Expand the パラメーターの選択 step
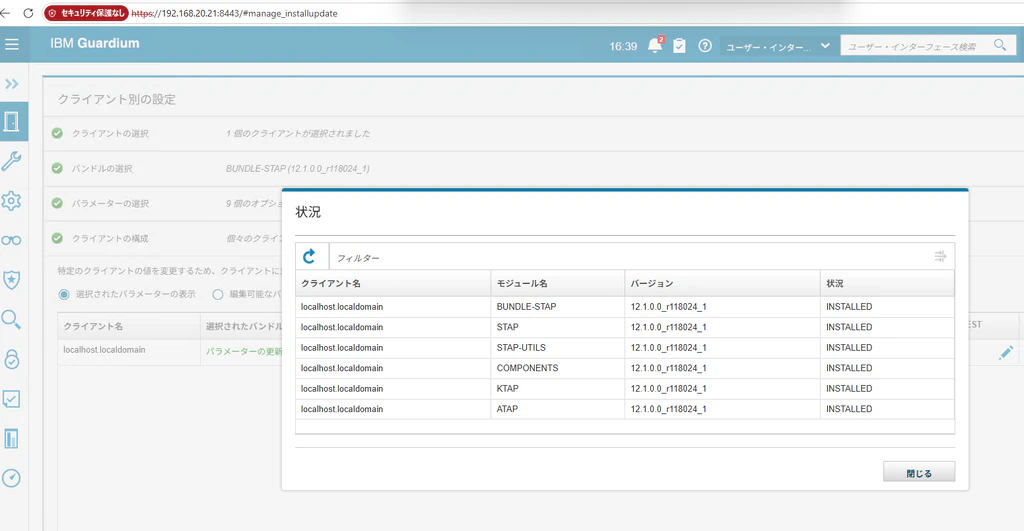 pyautogui.click(x=110, y=204)
